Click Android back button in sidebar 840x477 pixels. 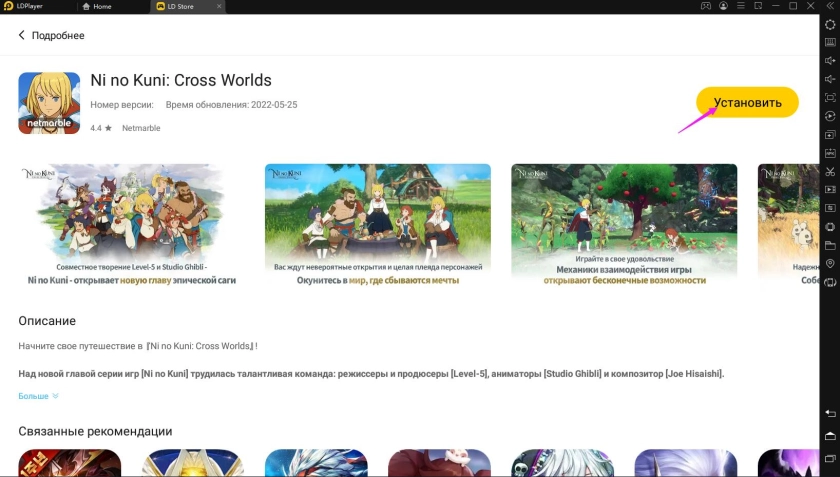(x=830, y=413)
